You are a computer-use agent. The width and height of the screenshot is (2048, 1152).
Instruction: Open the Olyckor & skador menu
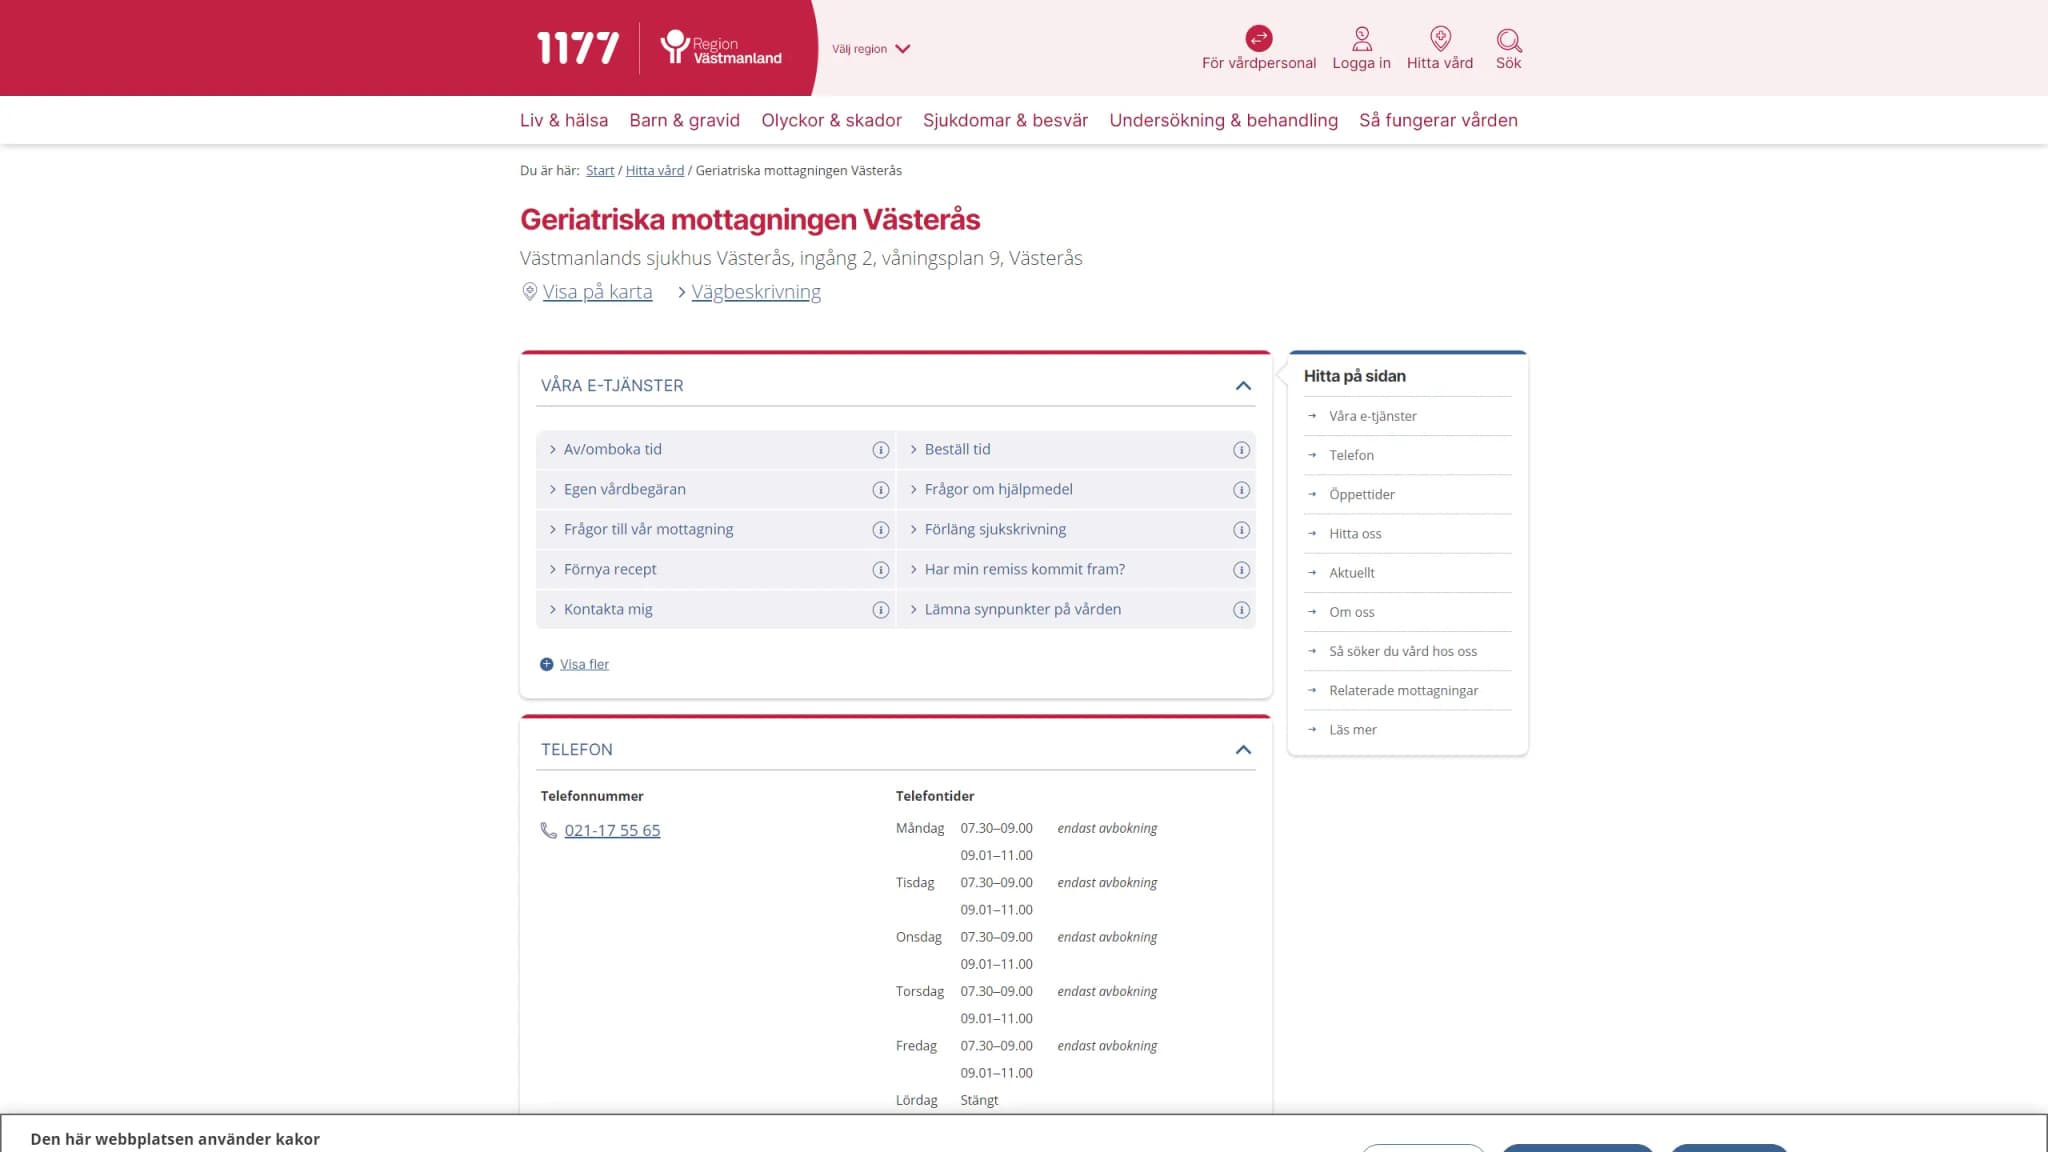(831, 120)
